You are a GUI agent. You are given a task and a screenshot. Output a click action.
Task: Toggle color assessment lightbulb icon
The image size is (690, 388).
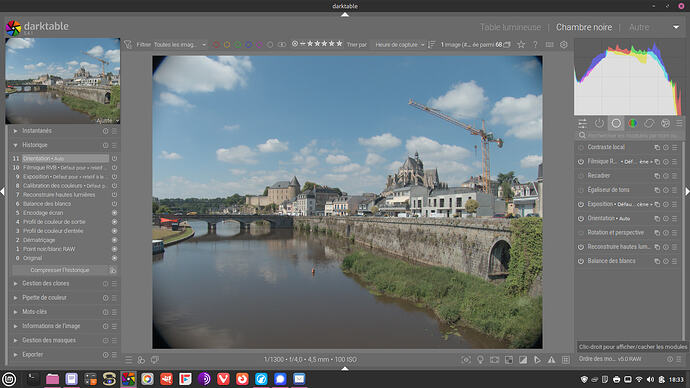pos(480,360)
